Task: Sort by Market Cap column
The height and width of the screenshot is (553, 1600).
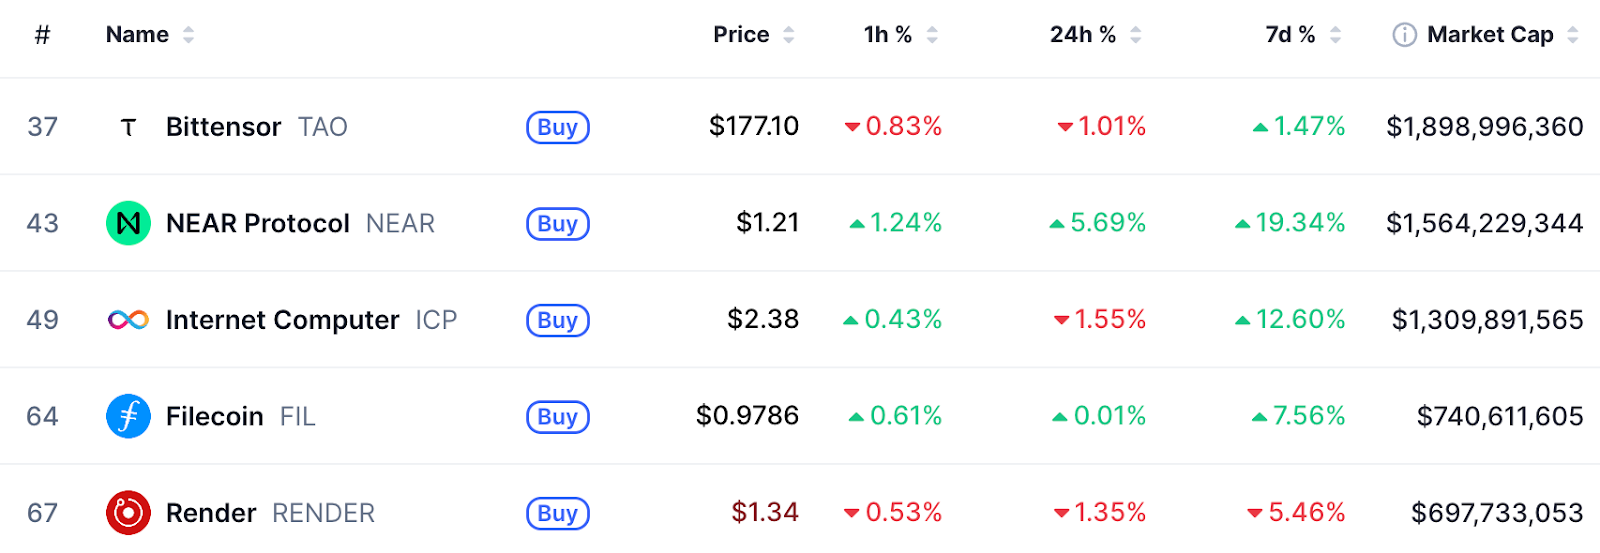Action: [1490, 35]
